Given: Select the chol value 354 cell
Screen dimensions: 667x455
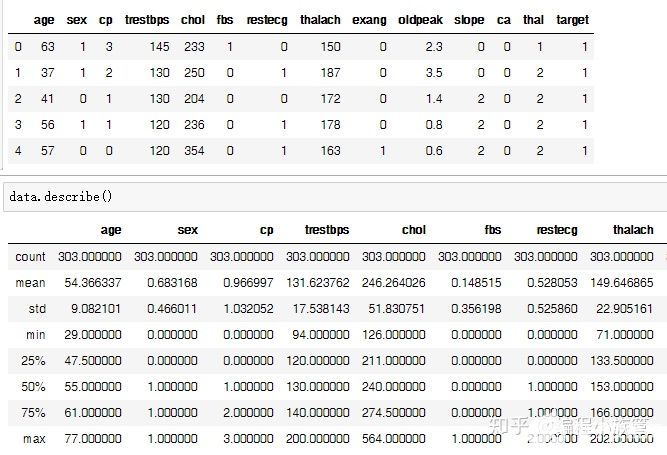Looking at the screenshot, I should (193, 150).
